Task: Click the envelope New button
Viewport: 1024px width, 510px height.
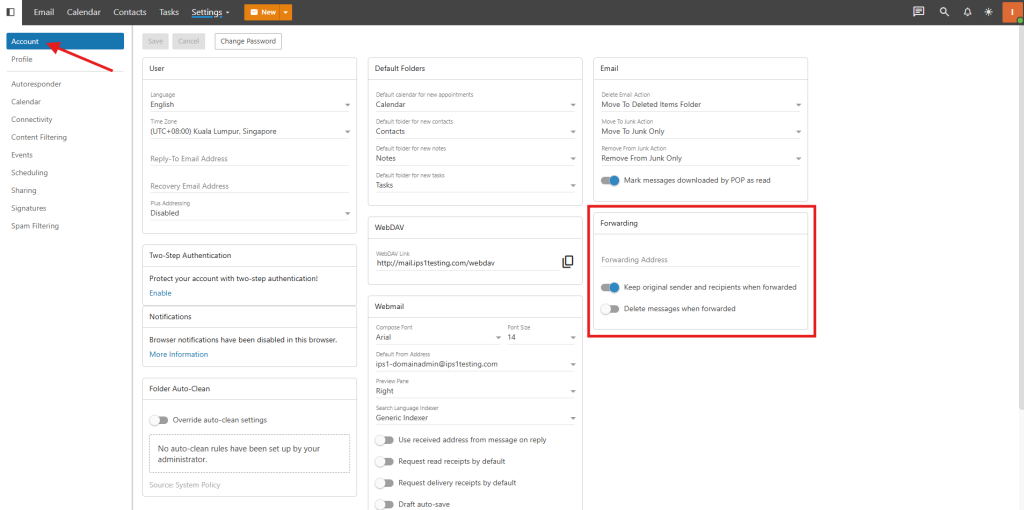Action: (263, 12)
